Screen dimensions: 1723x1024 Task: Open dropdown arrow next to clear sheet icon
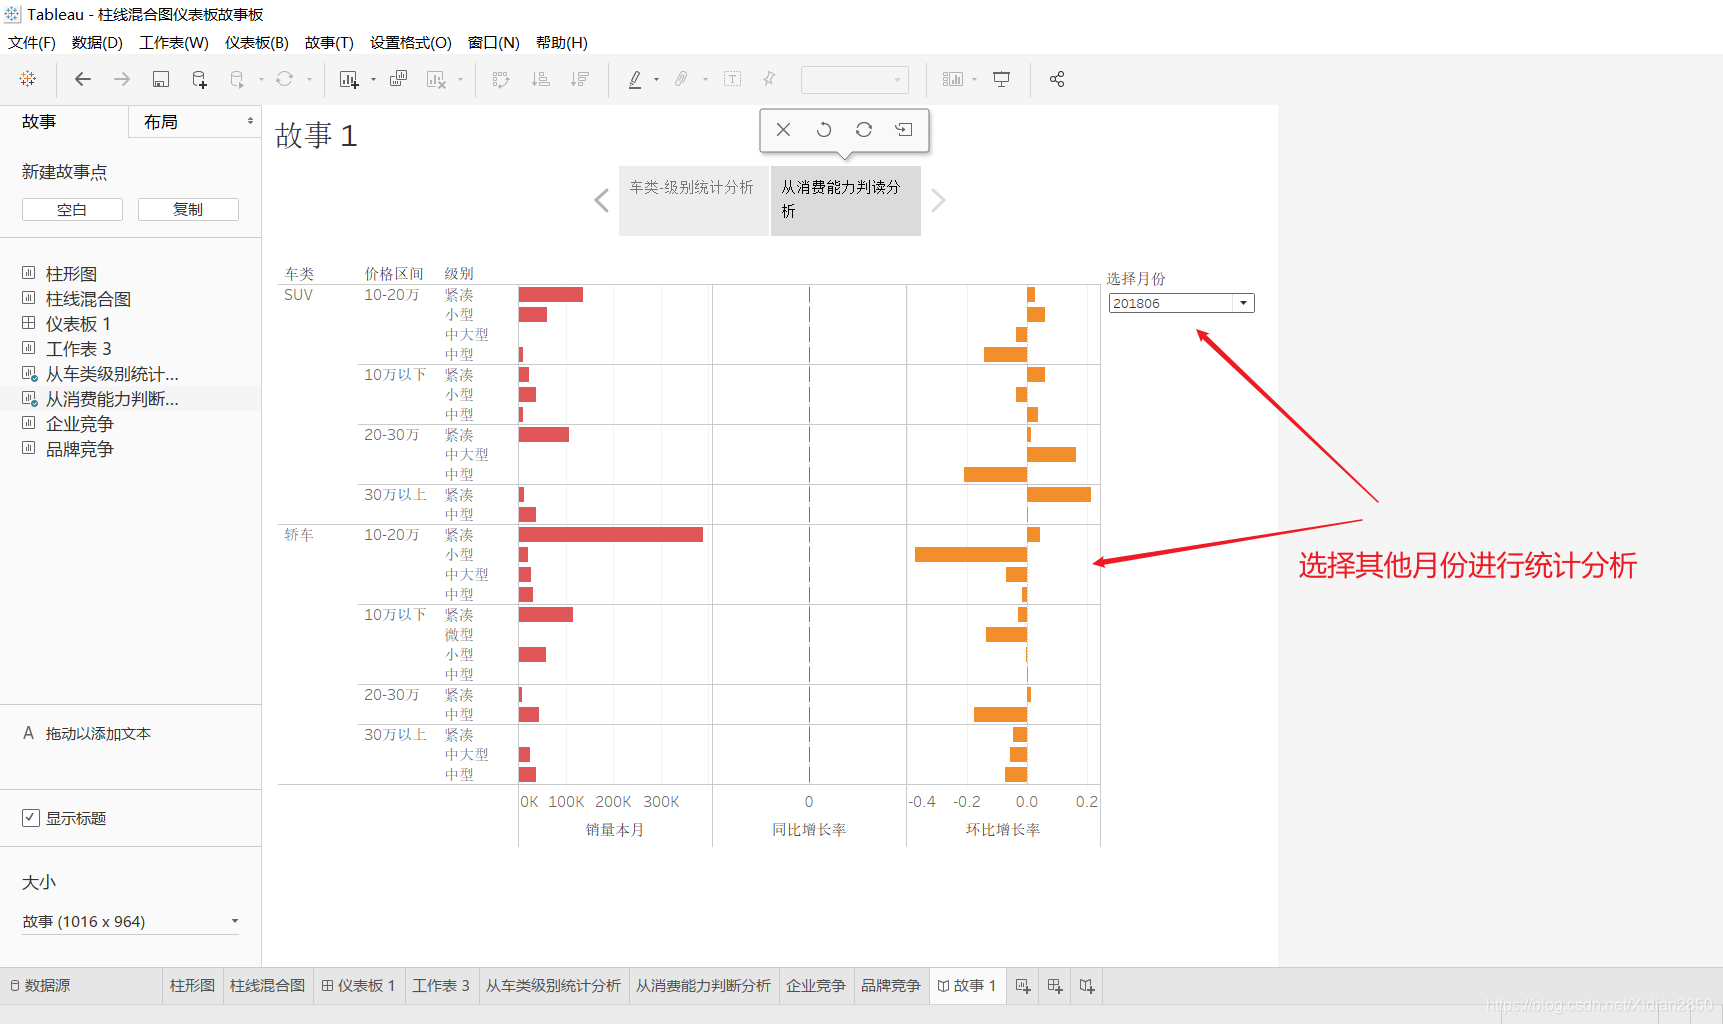click(460, 79)
